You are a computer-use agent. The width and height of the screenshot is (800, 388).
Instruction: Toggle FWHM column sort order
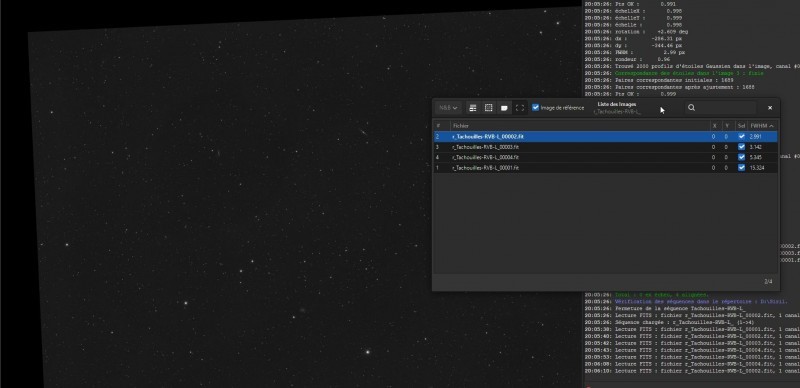coord(762,126)
